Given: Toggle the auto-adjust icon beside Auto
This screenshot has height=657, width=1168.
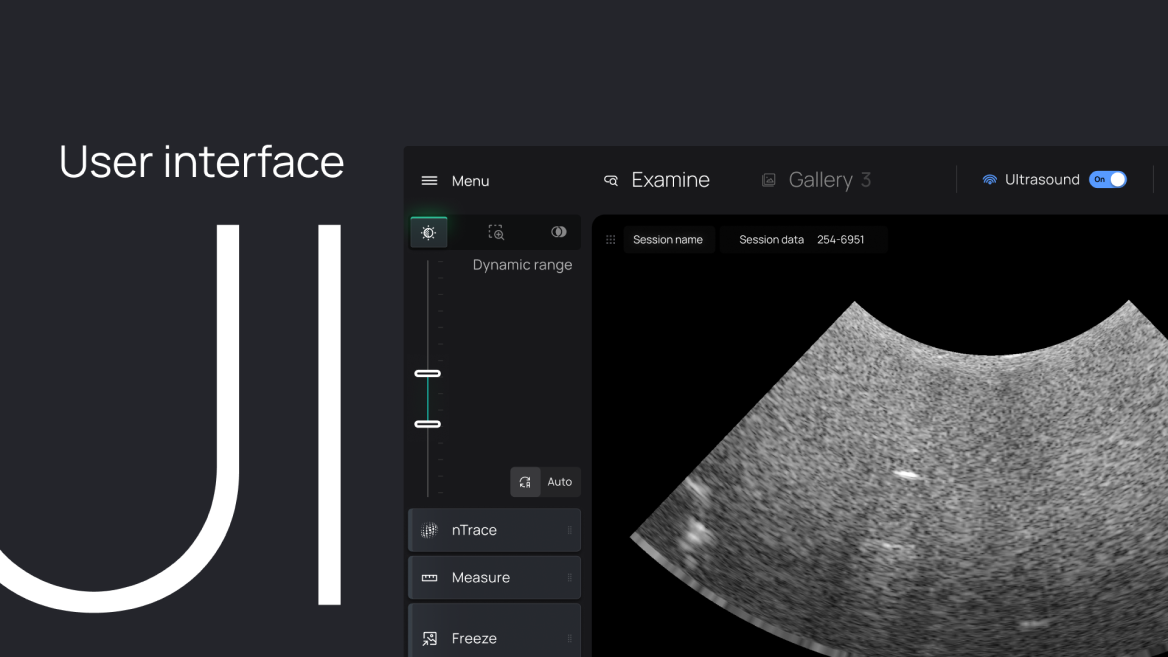Looking at the screenshot, I should click(525, 481).
